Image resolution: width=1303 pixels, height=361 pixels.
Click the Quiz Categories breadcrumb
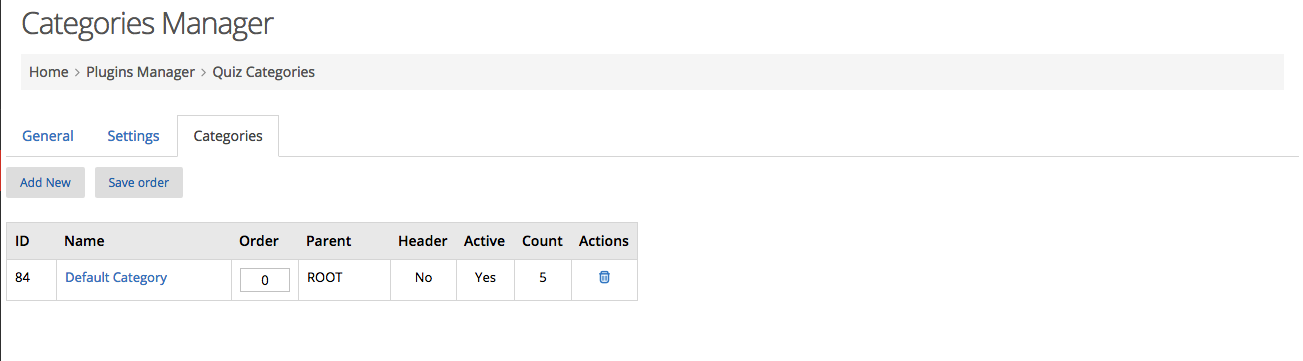point(264,72)
